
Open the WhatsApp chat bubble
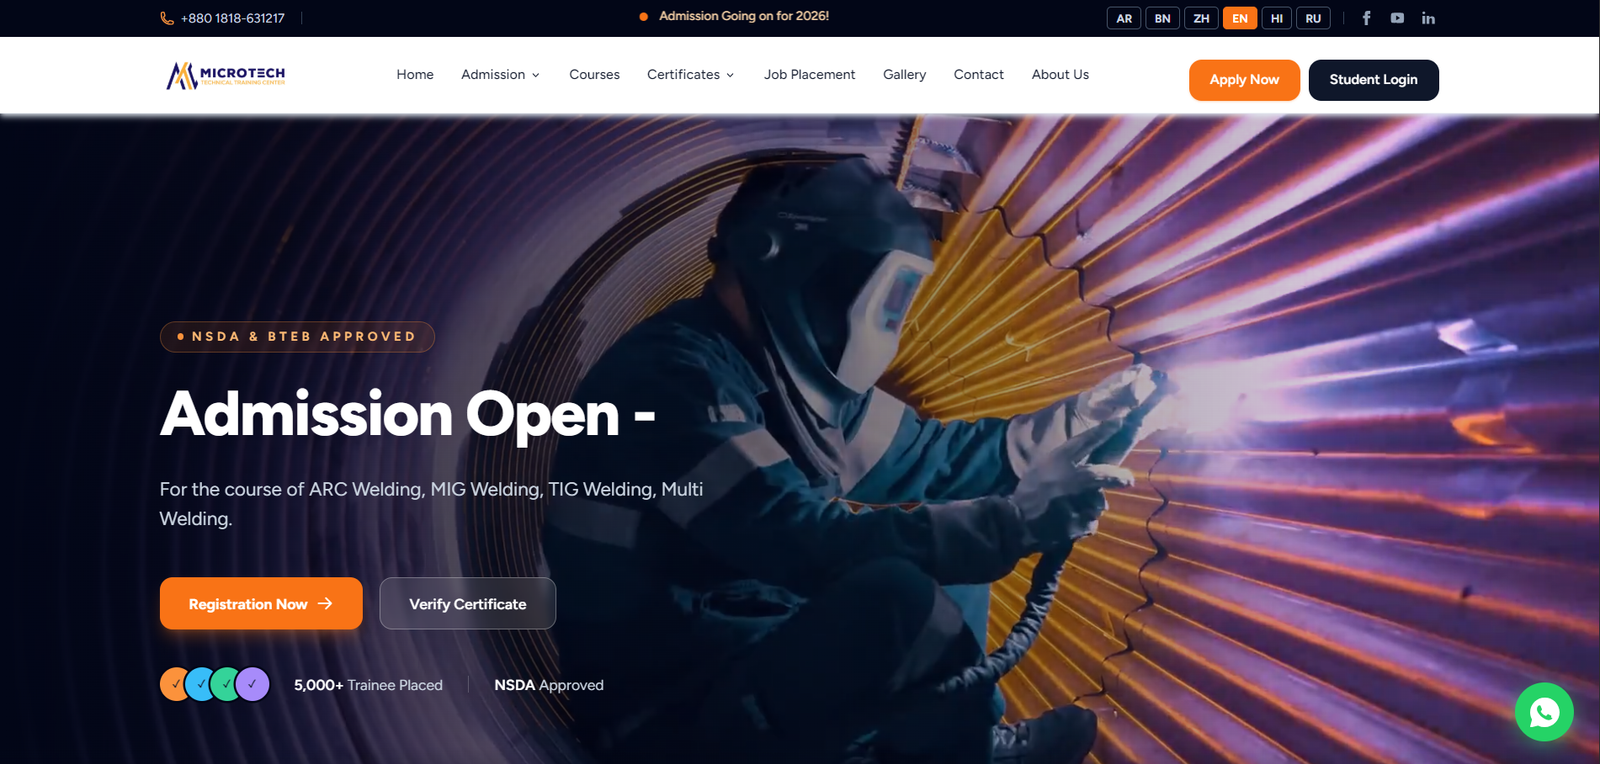tap(1544, 712)
